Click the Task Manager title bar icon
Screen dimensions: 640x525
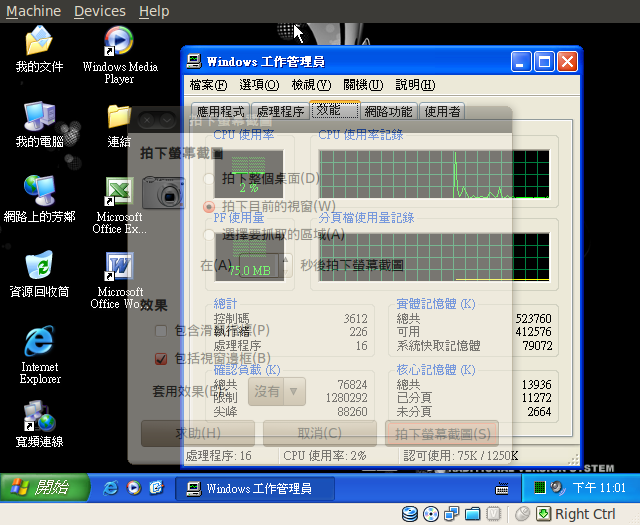(x=194, y=62)
